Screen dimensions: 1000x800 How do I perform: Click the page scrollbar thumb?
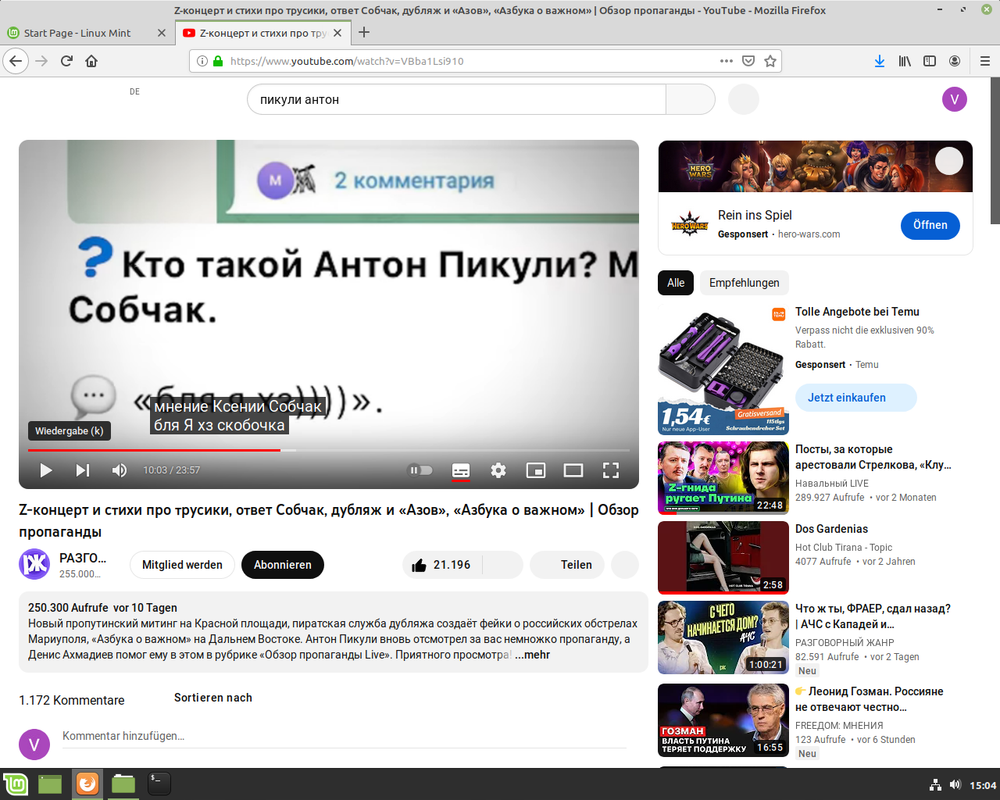coord(995,152)
